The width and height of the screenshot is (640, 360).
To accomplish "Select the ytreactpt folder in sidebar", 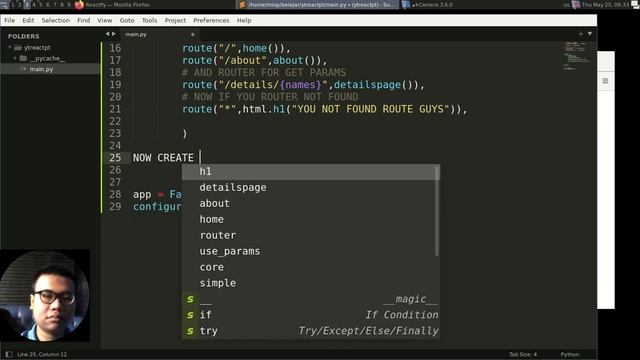I will [x=37, y=48].
